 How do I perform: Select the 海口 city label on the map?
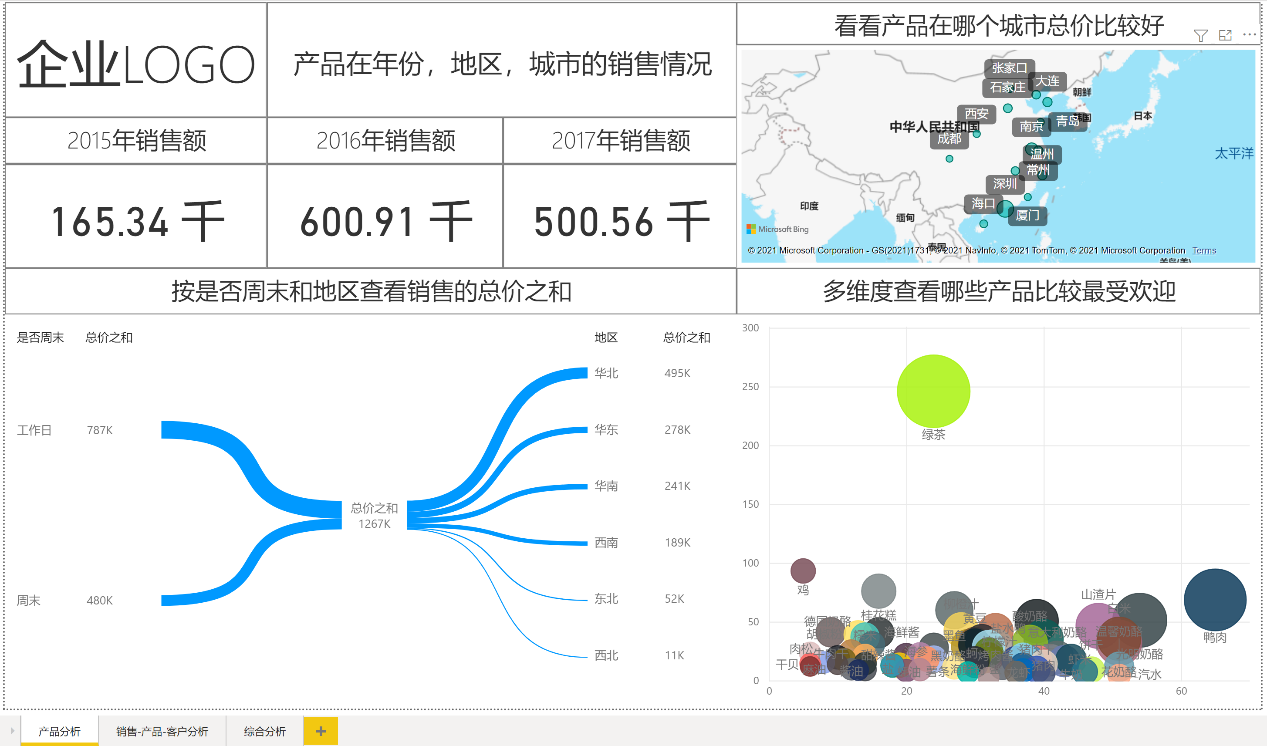(x=983, y=203)
